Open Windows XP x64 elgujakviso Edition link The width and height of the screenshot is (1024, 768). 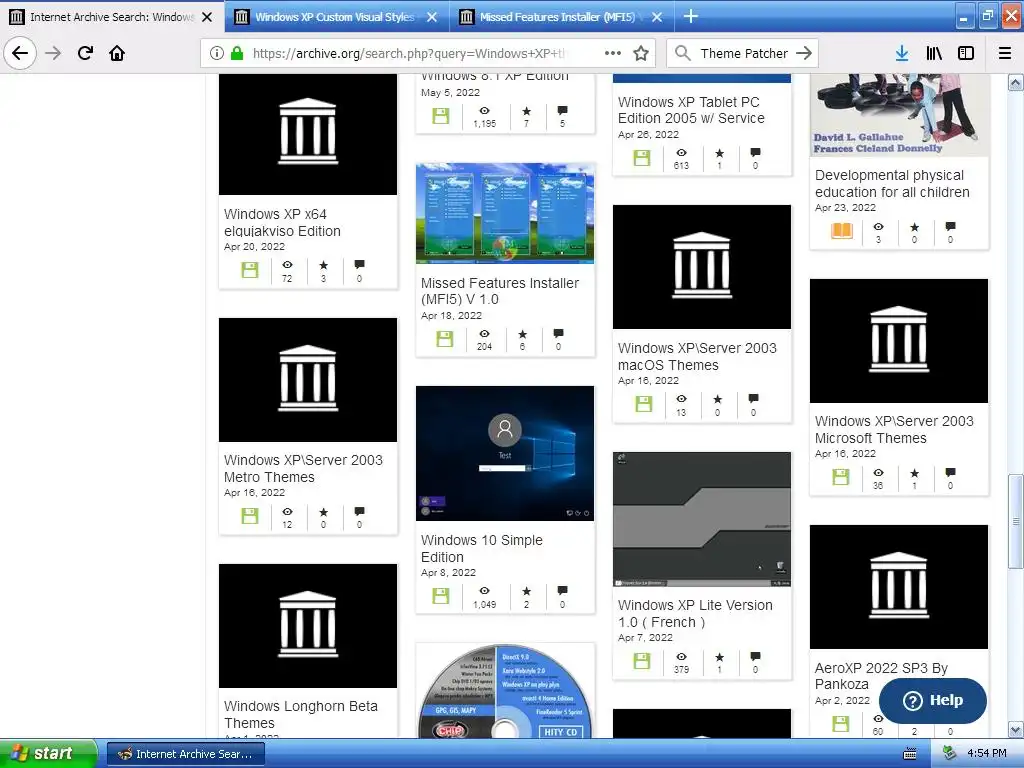(x=282, y=223)
